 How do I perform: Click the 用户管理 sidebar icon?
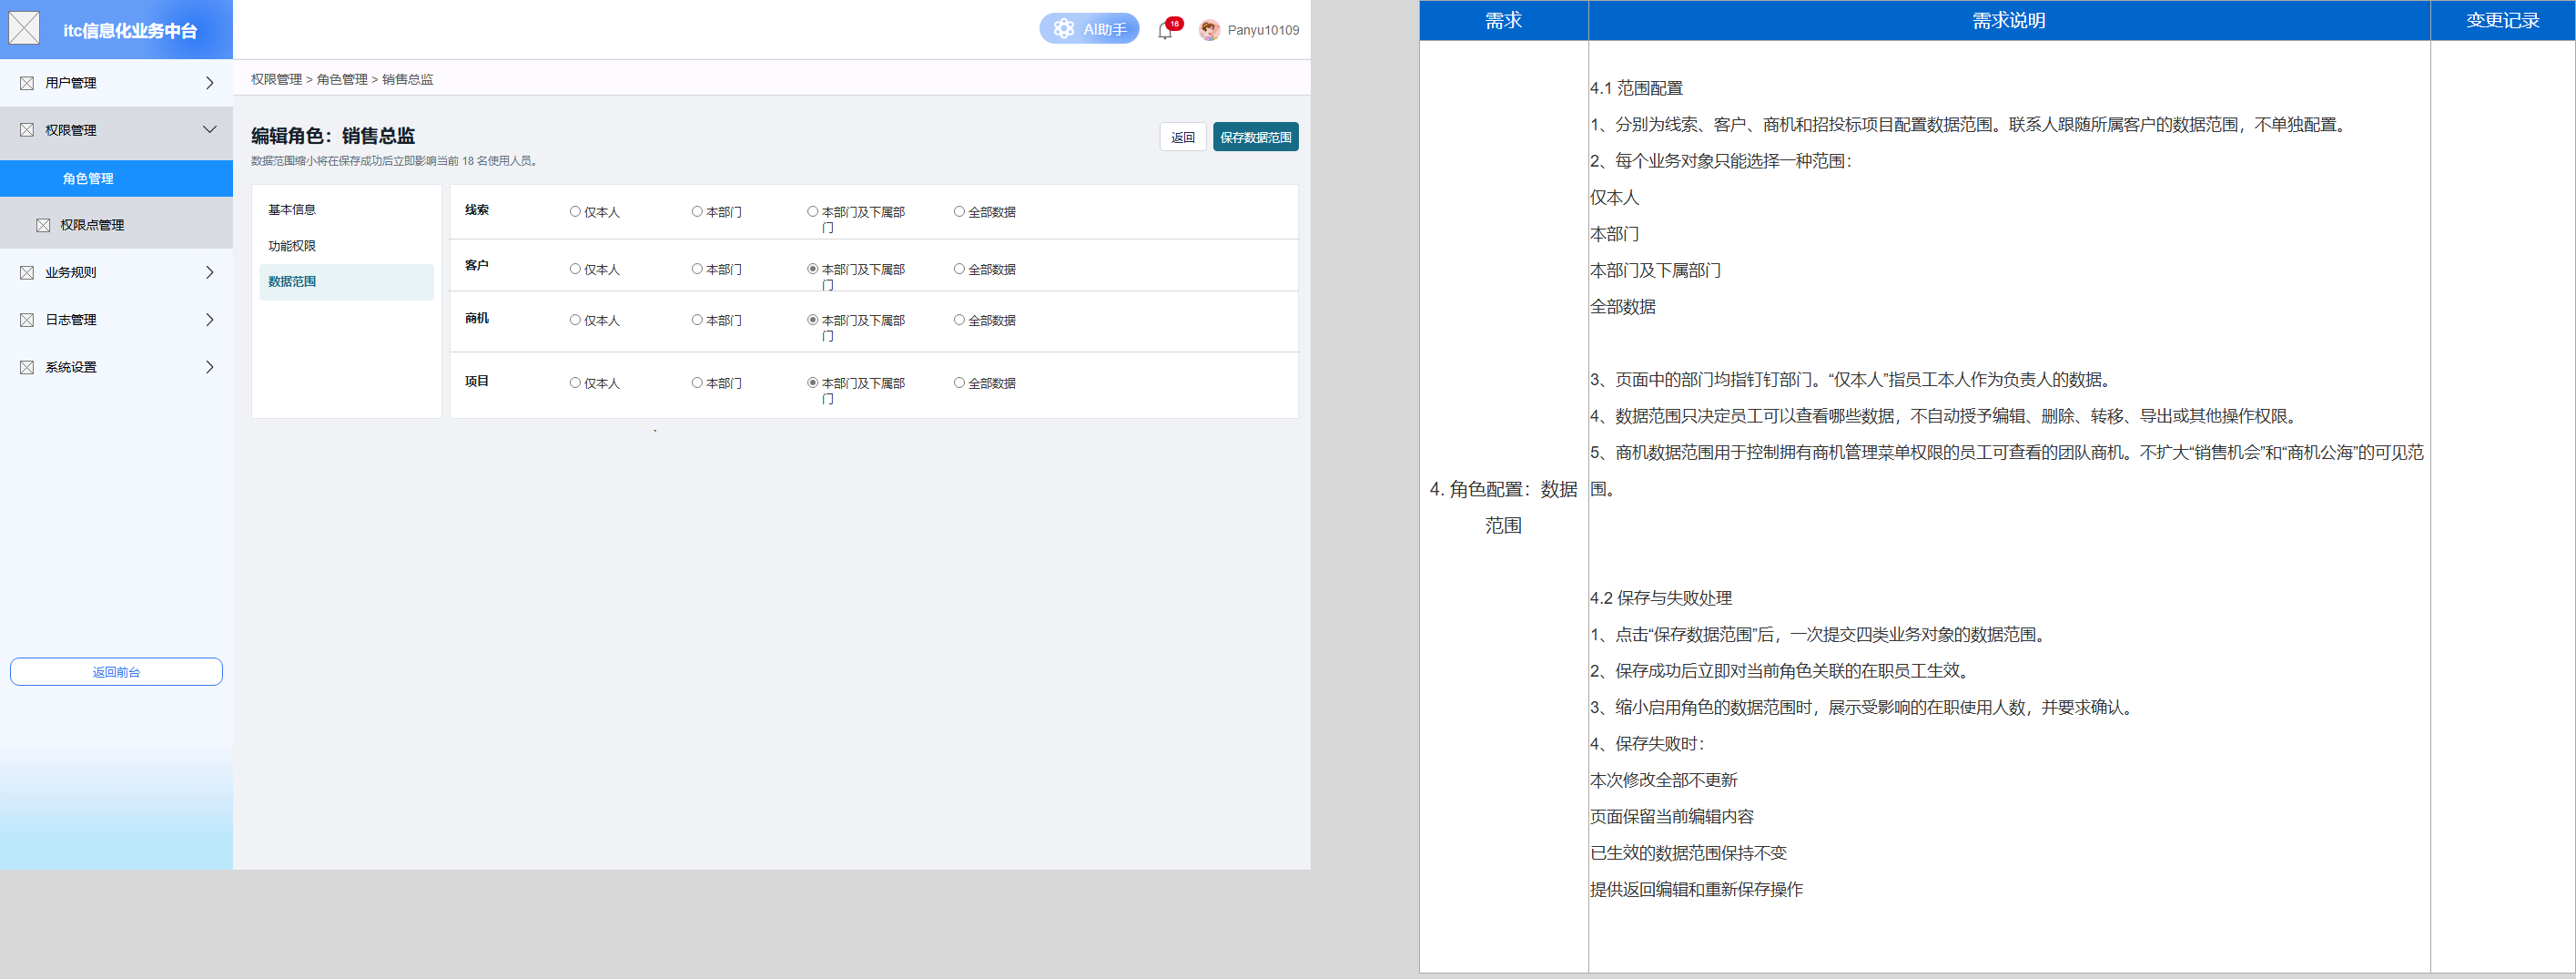[27, 83]
